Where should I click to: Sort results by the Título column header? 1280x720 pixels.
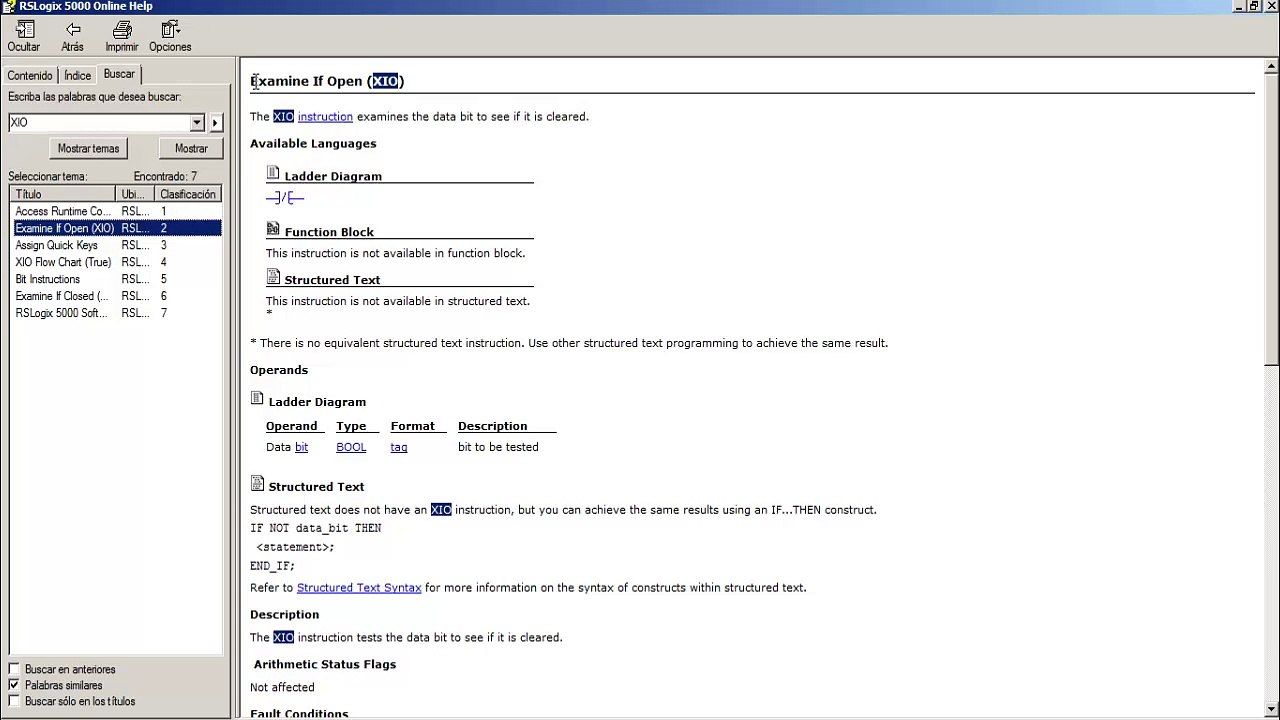coord(63,194)
